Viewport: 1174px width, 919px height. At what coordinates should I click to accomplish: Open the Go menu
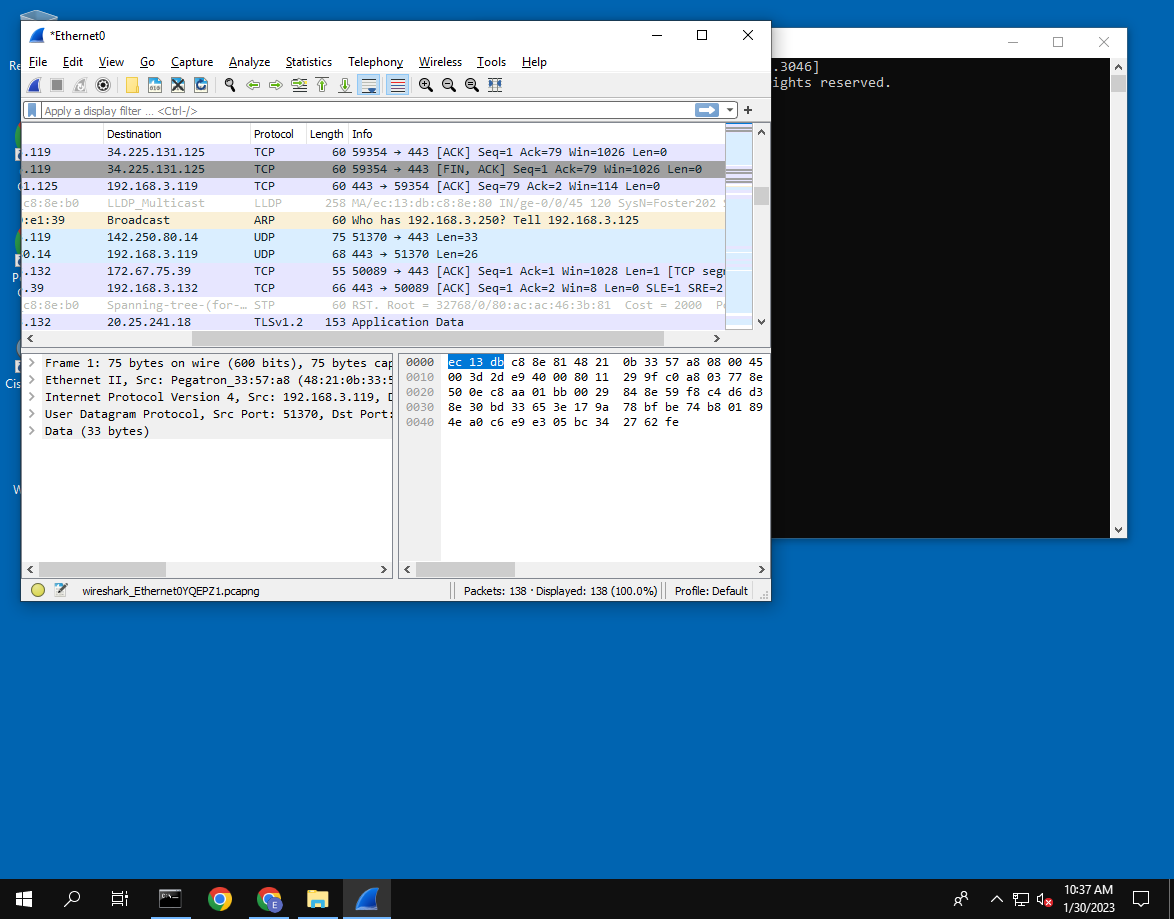coord(147,62)
